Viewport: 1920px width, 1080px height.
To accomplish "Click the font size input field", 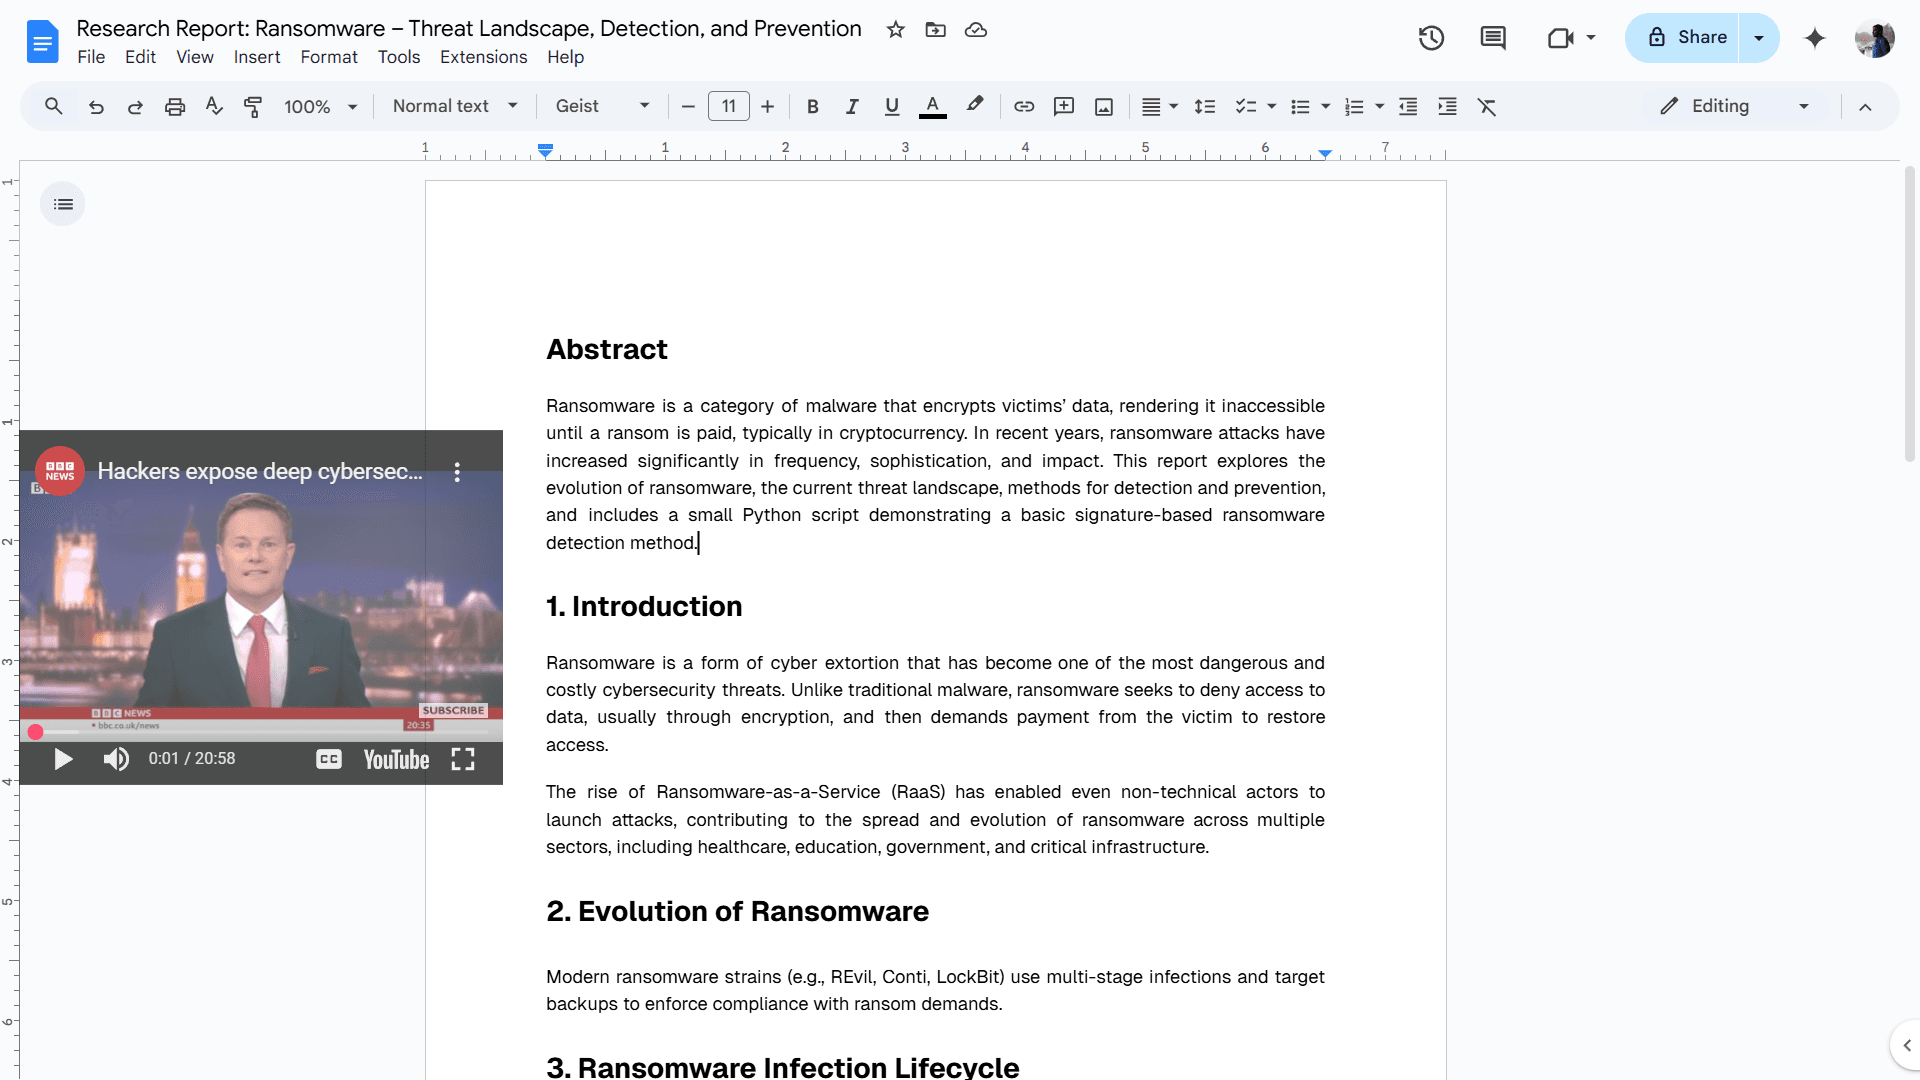I will 728,106.
